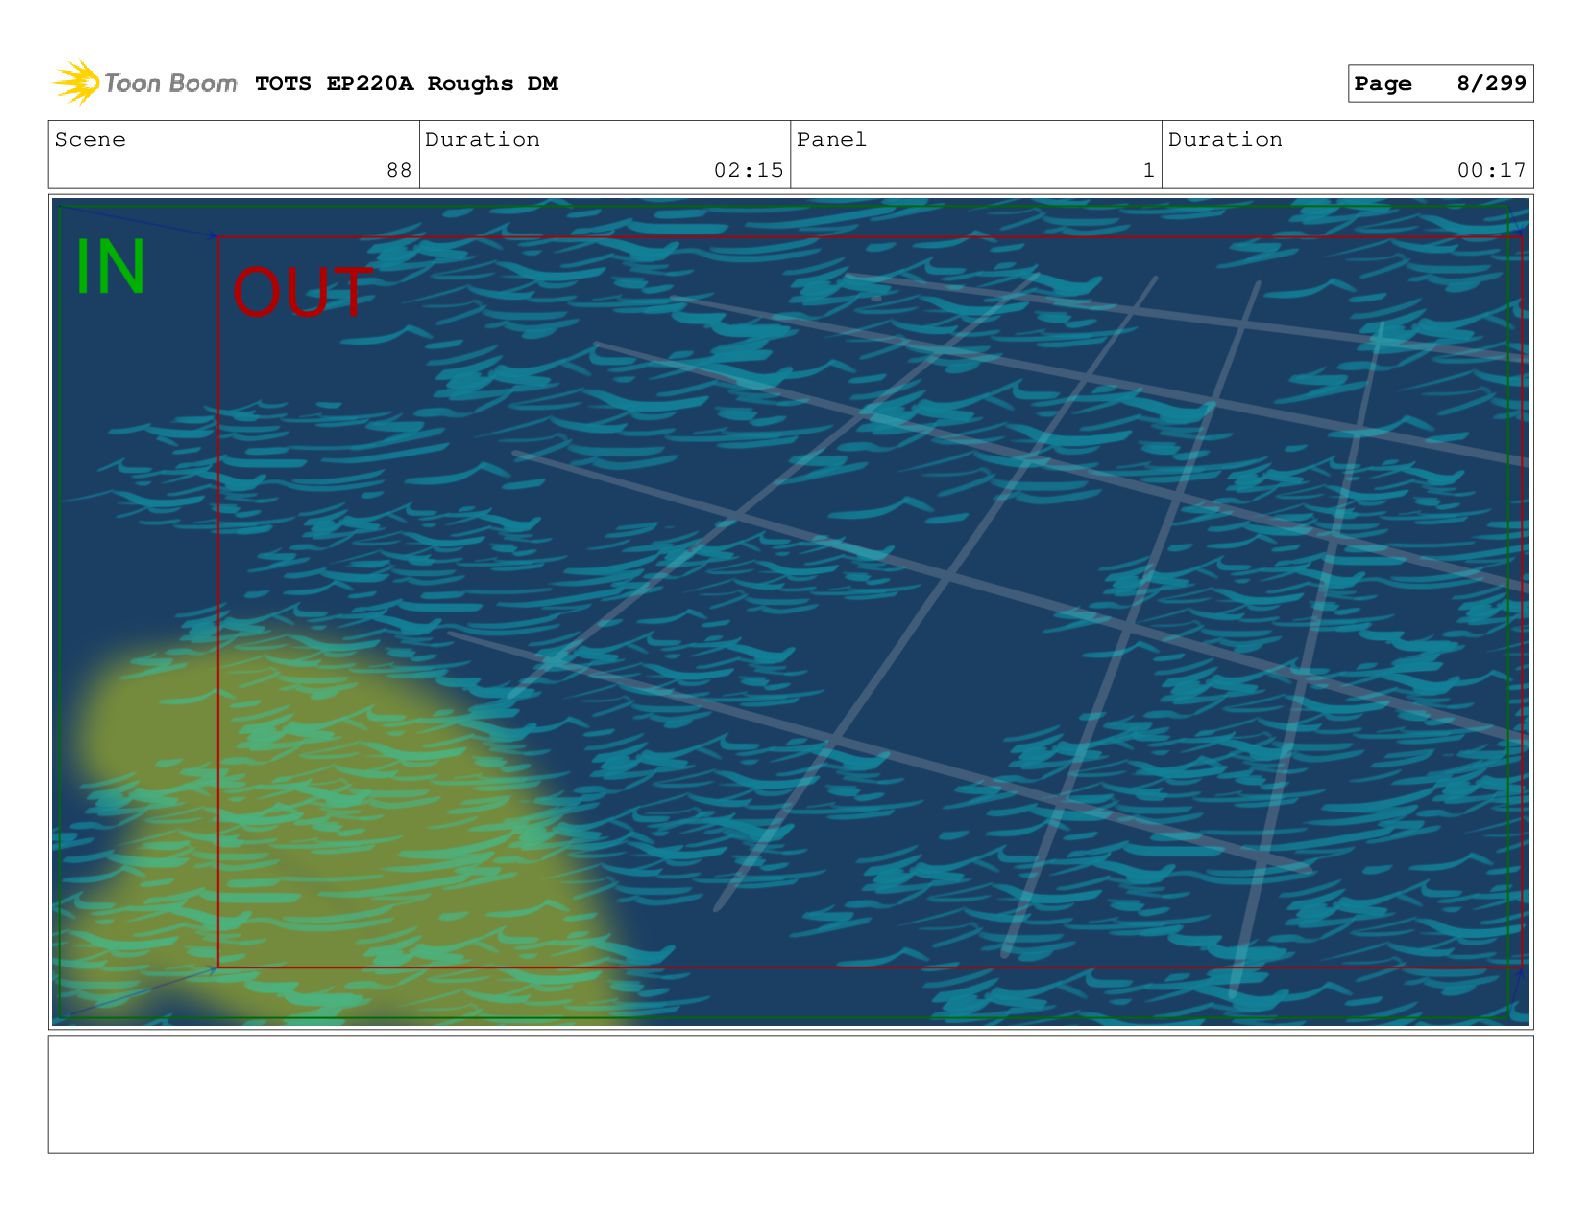Select the "Scene" header label
This screenshot has height=1225, width=1582.
point(90,140)
